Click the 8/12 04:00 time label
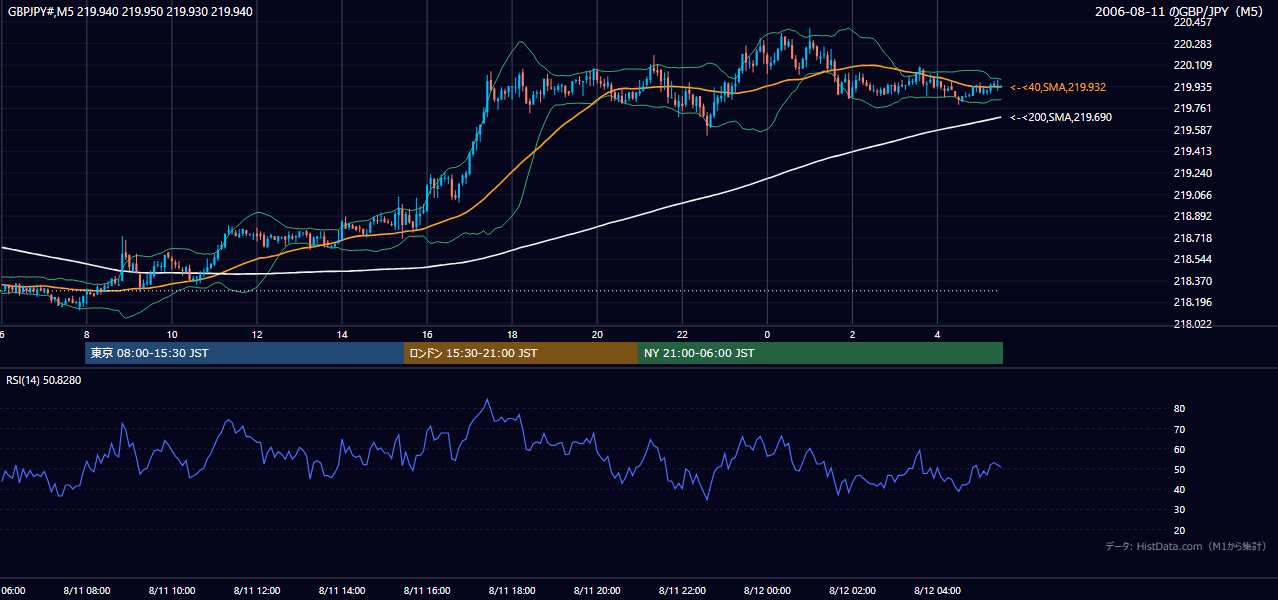 click(x=937, y=591)
